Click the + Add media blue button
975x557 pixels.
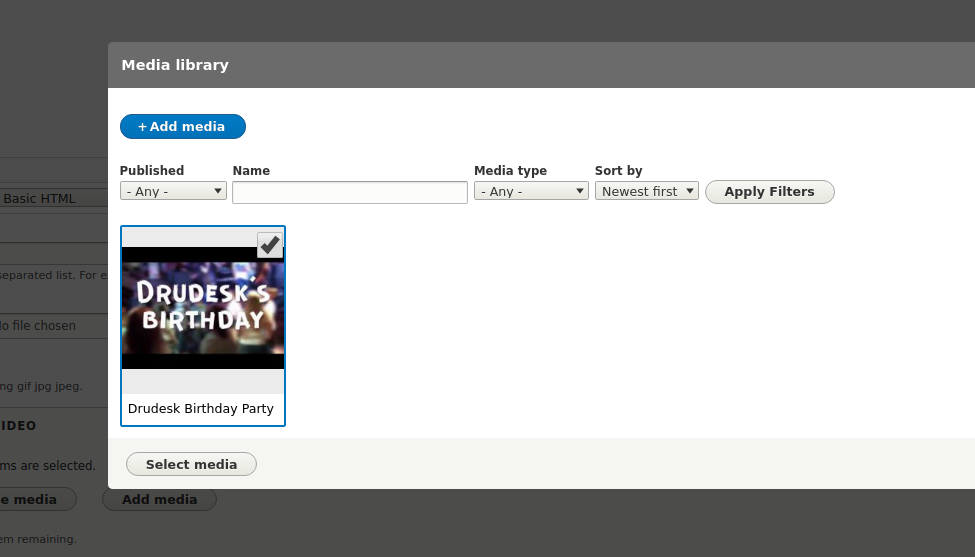[183, 126]
